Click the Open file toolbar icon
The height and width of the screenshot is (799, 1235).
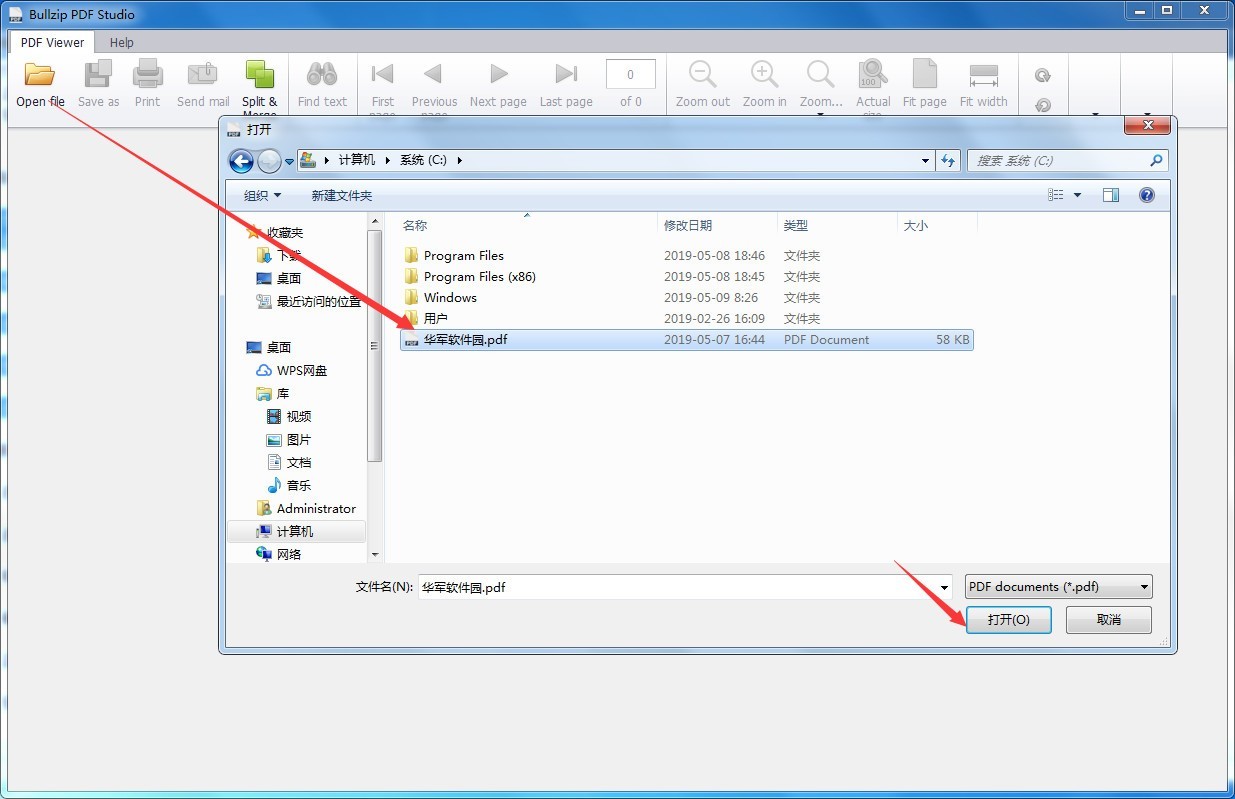click(x=40, y=74)
